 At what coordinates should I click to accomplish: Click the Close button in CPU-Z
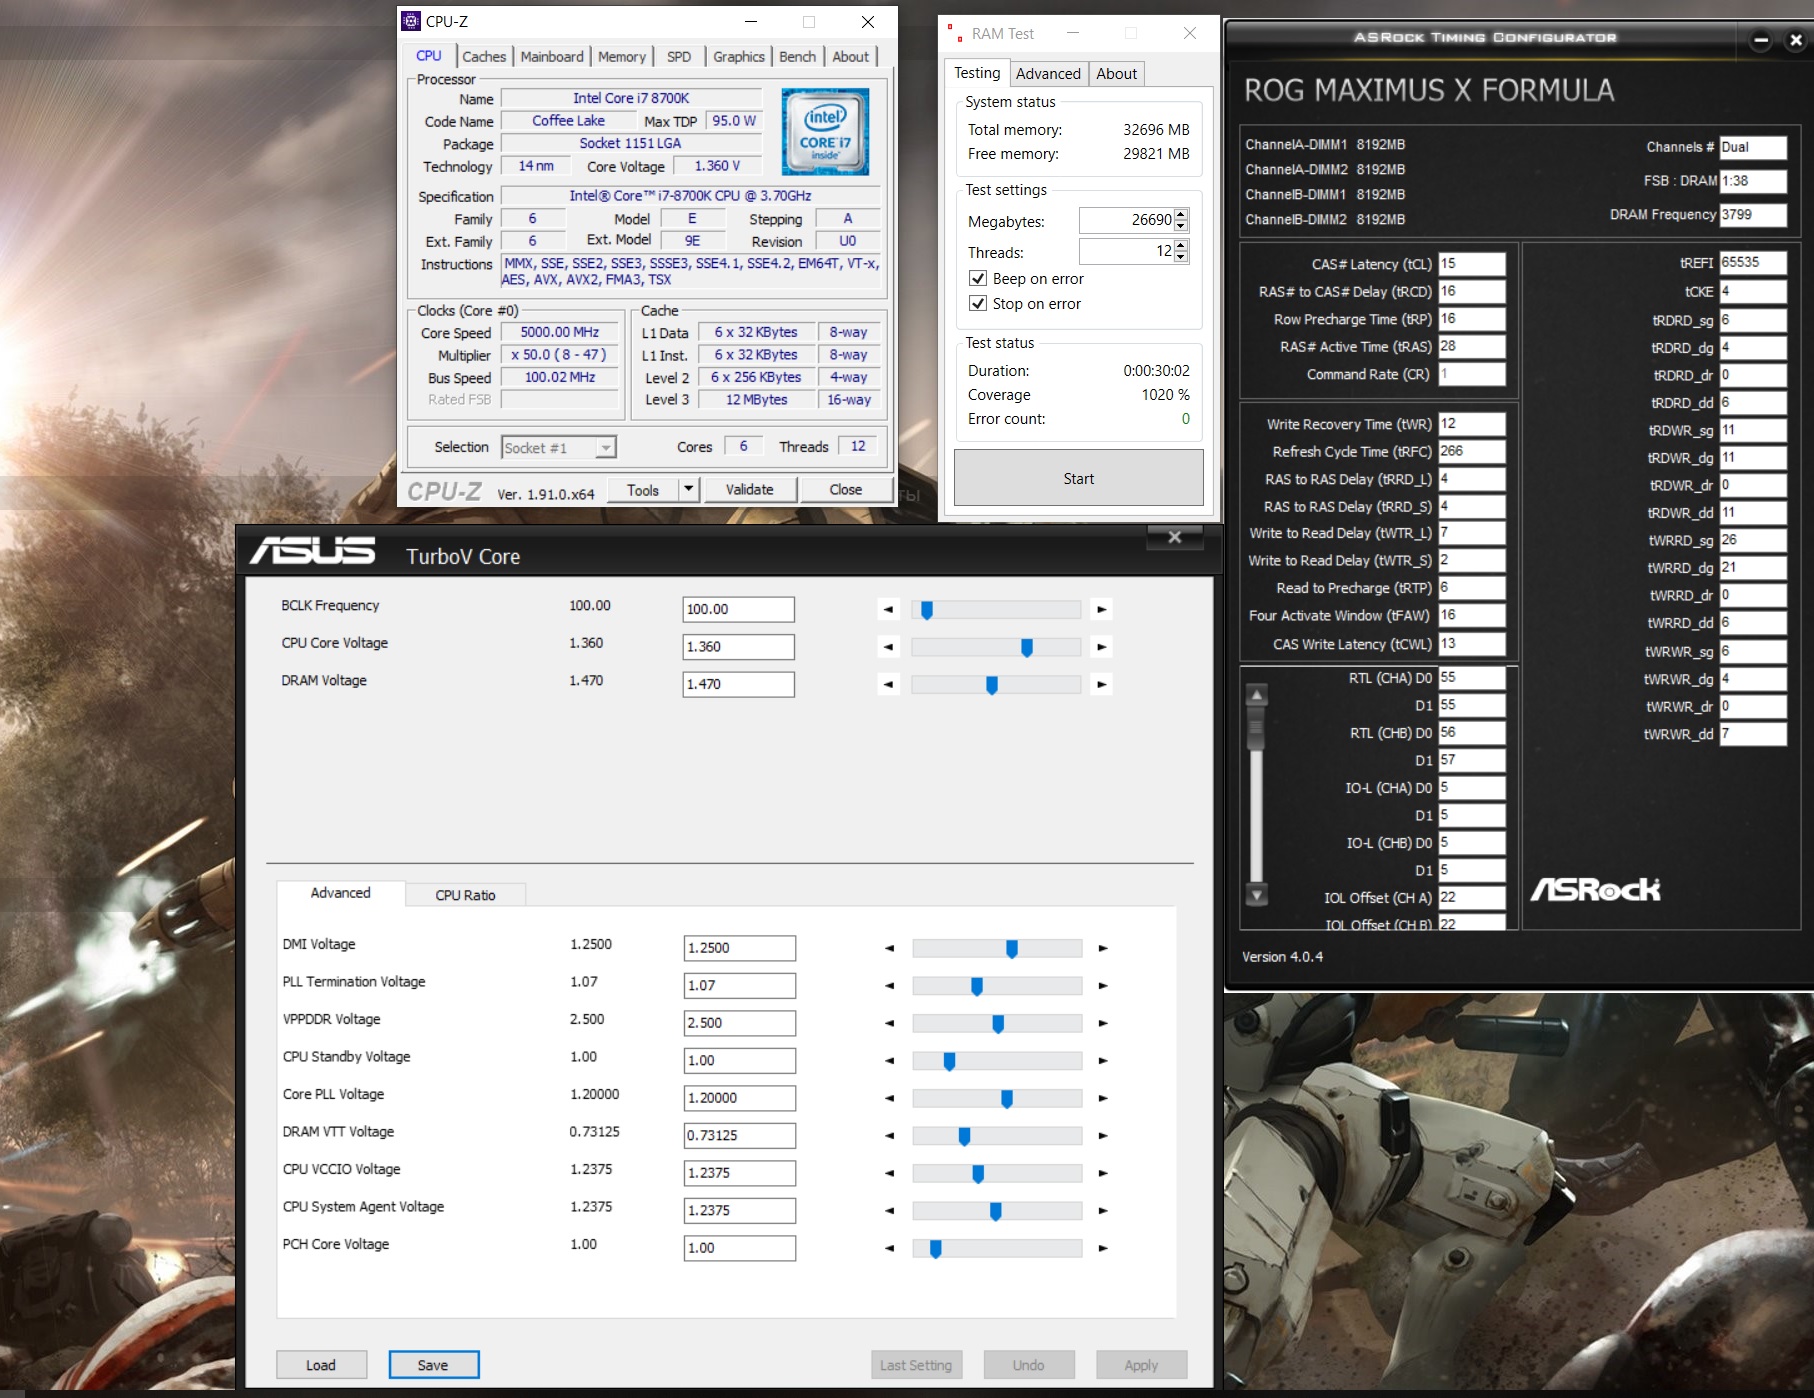coord(845,489)
